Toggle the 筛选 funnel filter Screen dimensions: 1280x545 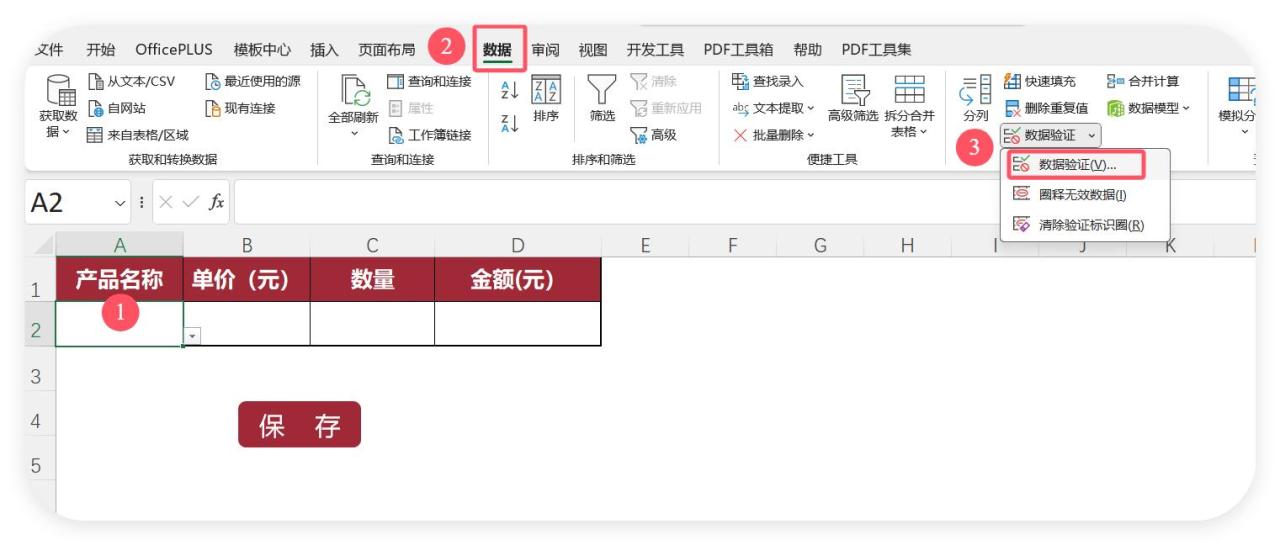pos(602,98)
